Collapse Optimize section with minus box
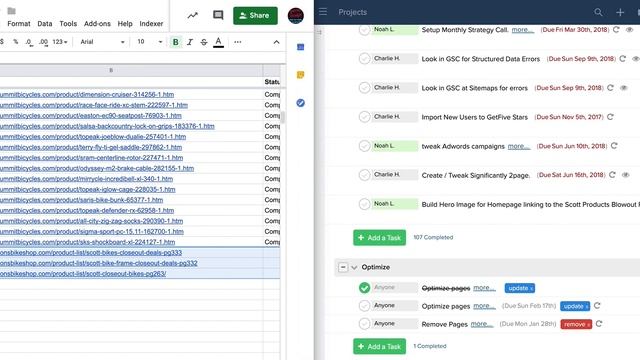640x360 pixels. pos(343,267)
